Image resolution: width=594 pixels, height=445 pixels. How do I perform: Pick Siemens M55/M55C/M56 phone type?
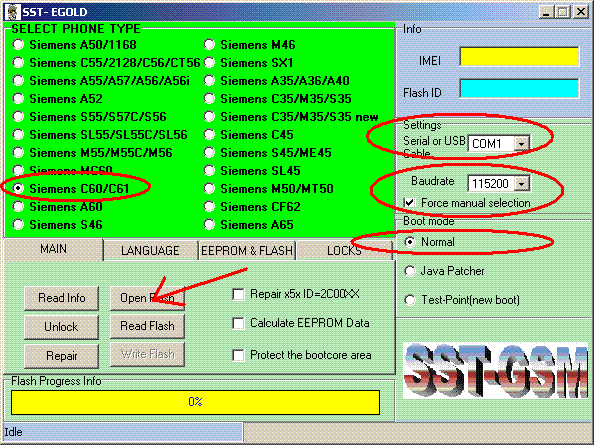[x=18, y=153]
